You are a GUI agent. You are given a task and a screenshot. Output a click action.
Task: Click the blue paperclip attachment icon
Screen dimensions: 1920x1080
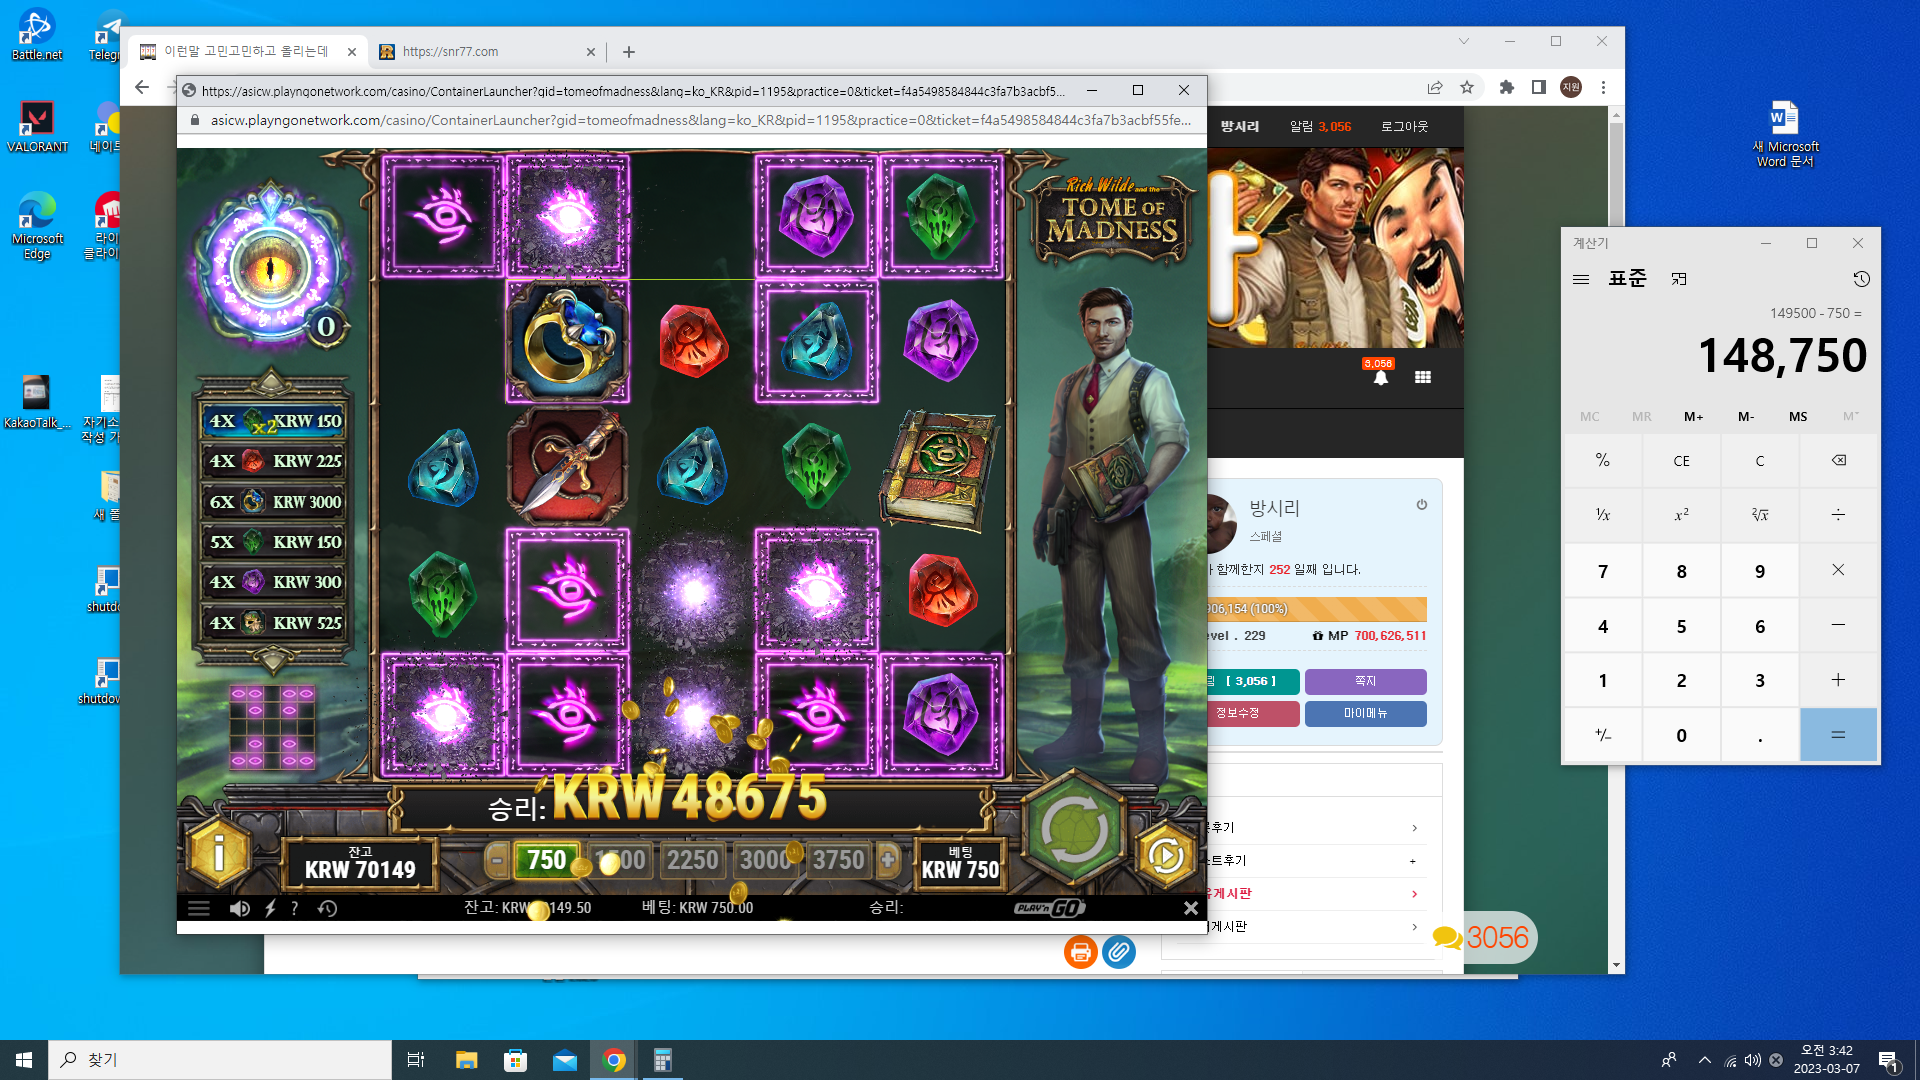point(1119,952)
